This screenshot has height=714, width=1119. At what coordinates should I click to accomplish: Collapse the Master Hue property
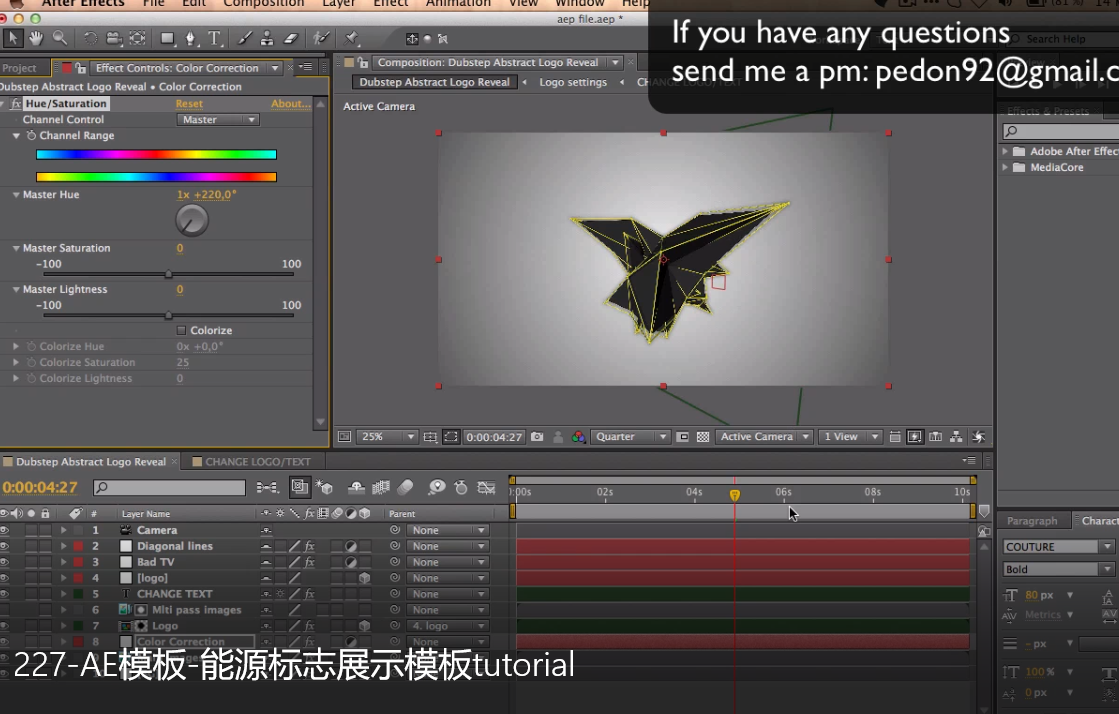(16, 194)
